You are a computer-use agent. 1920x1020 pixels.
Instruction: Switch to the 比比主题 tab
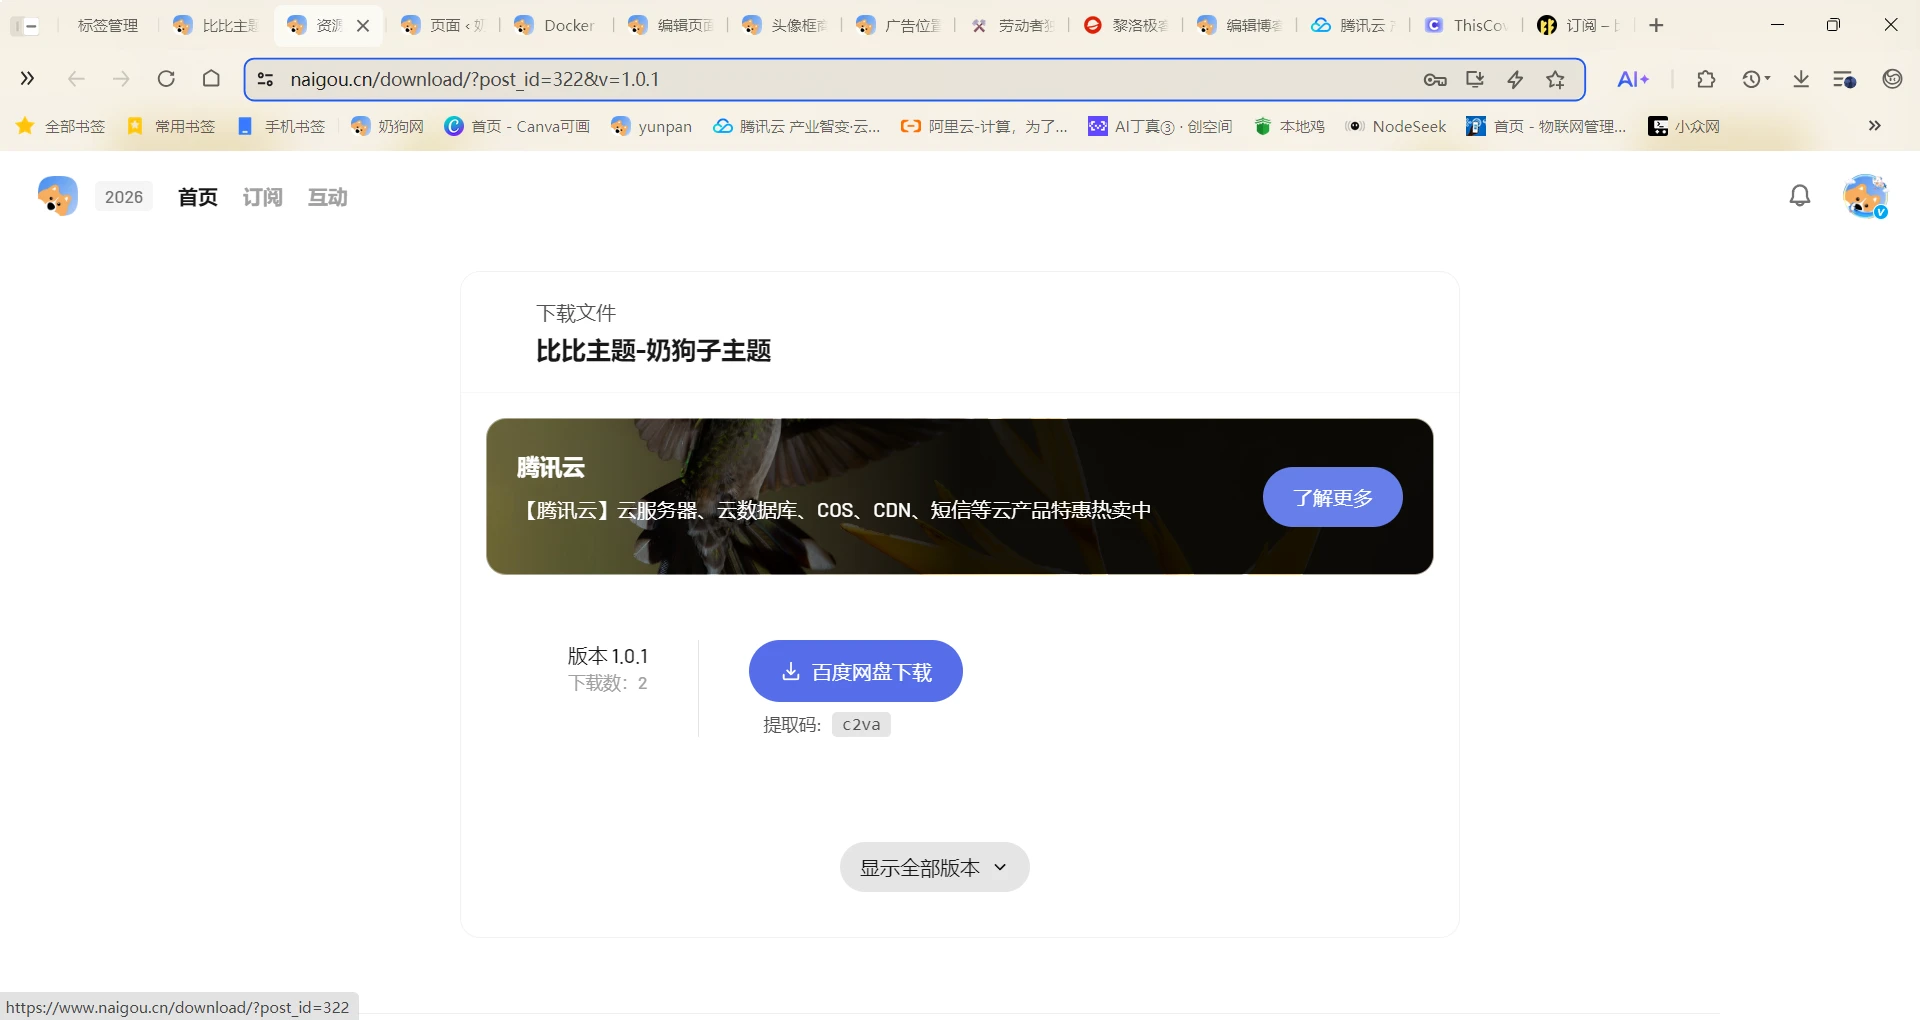[x=216, y=26]
